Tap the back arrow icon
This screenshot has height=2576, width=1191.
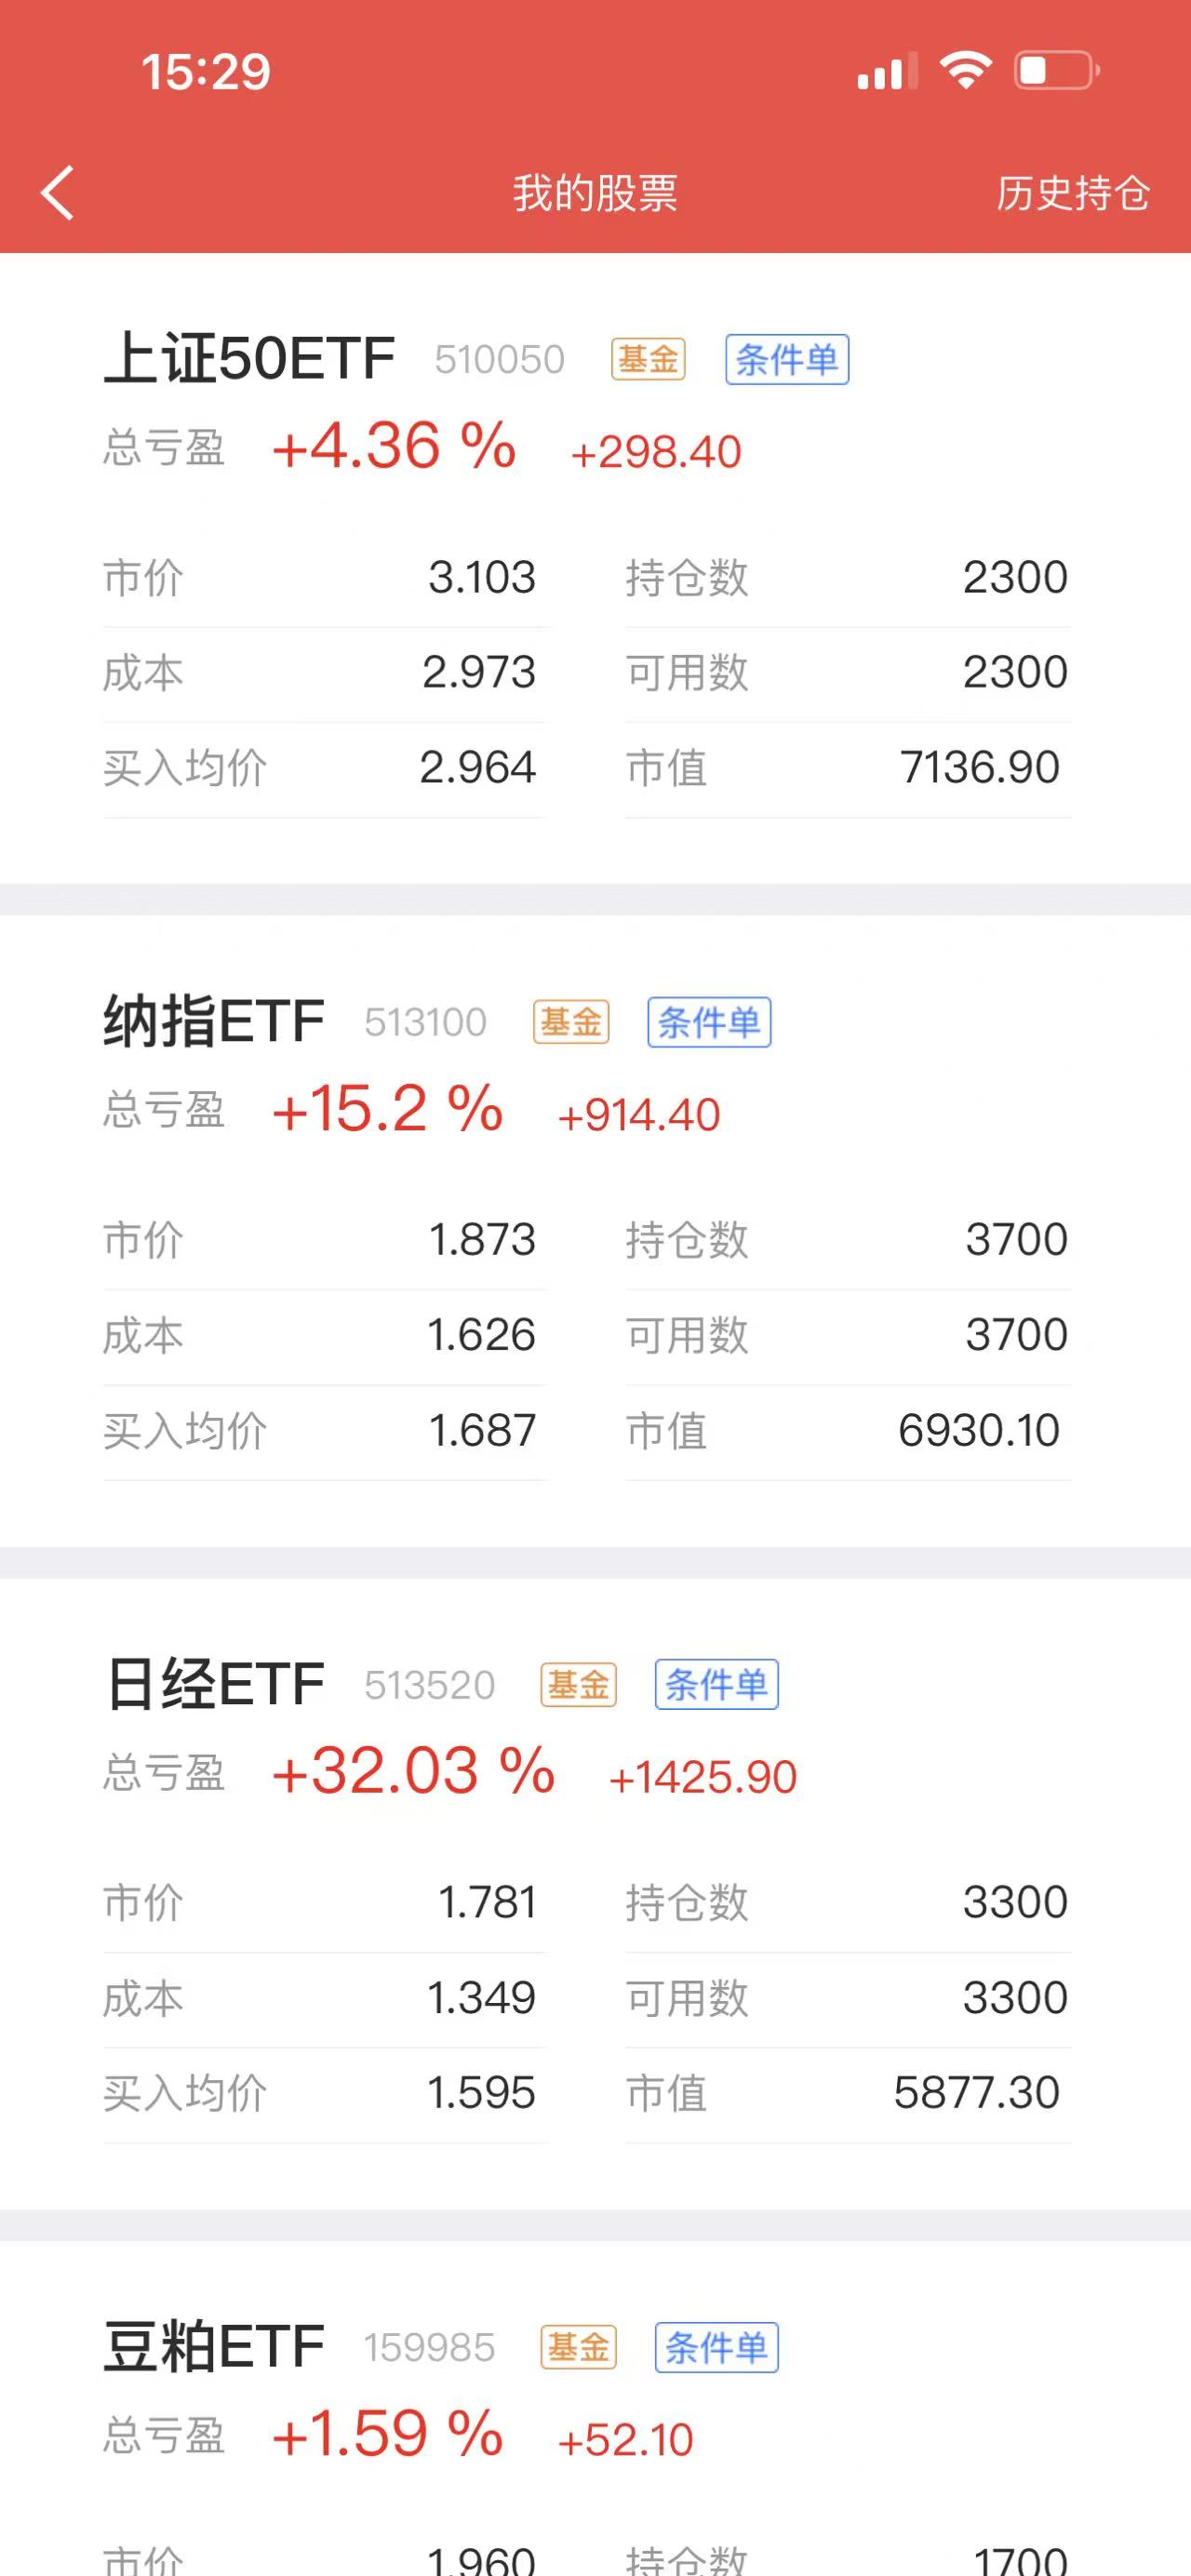(x=58, y=192)
